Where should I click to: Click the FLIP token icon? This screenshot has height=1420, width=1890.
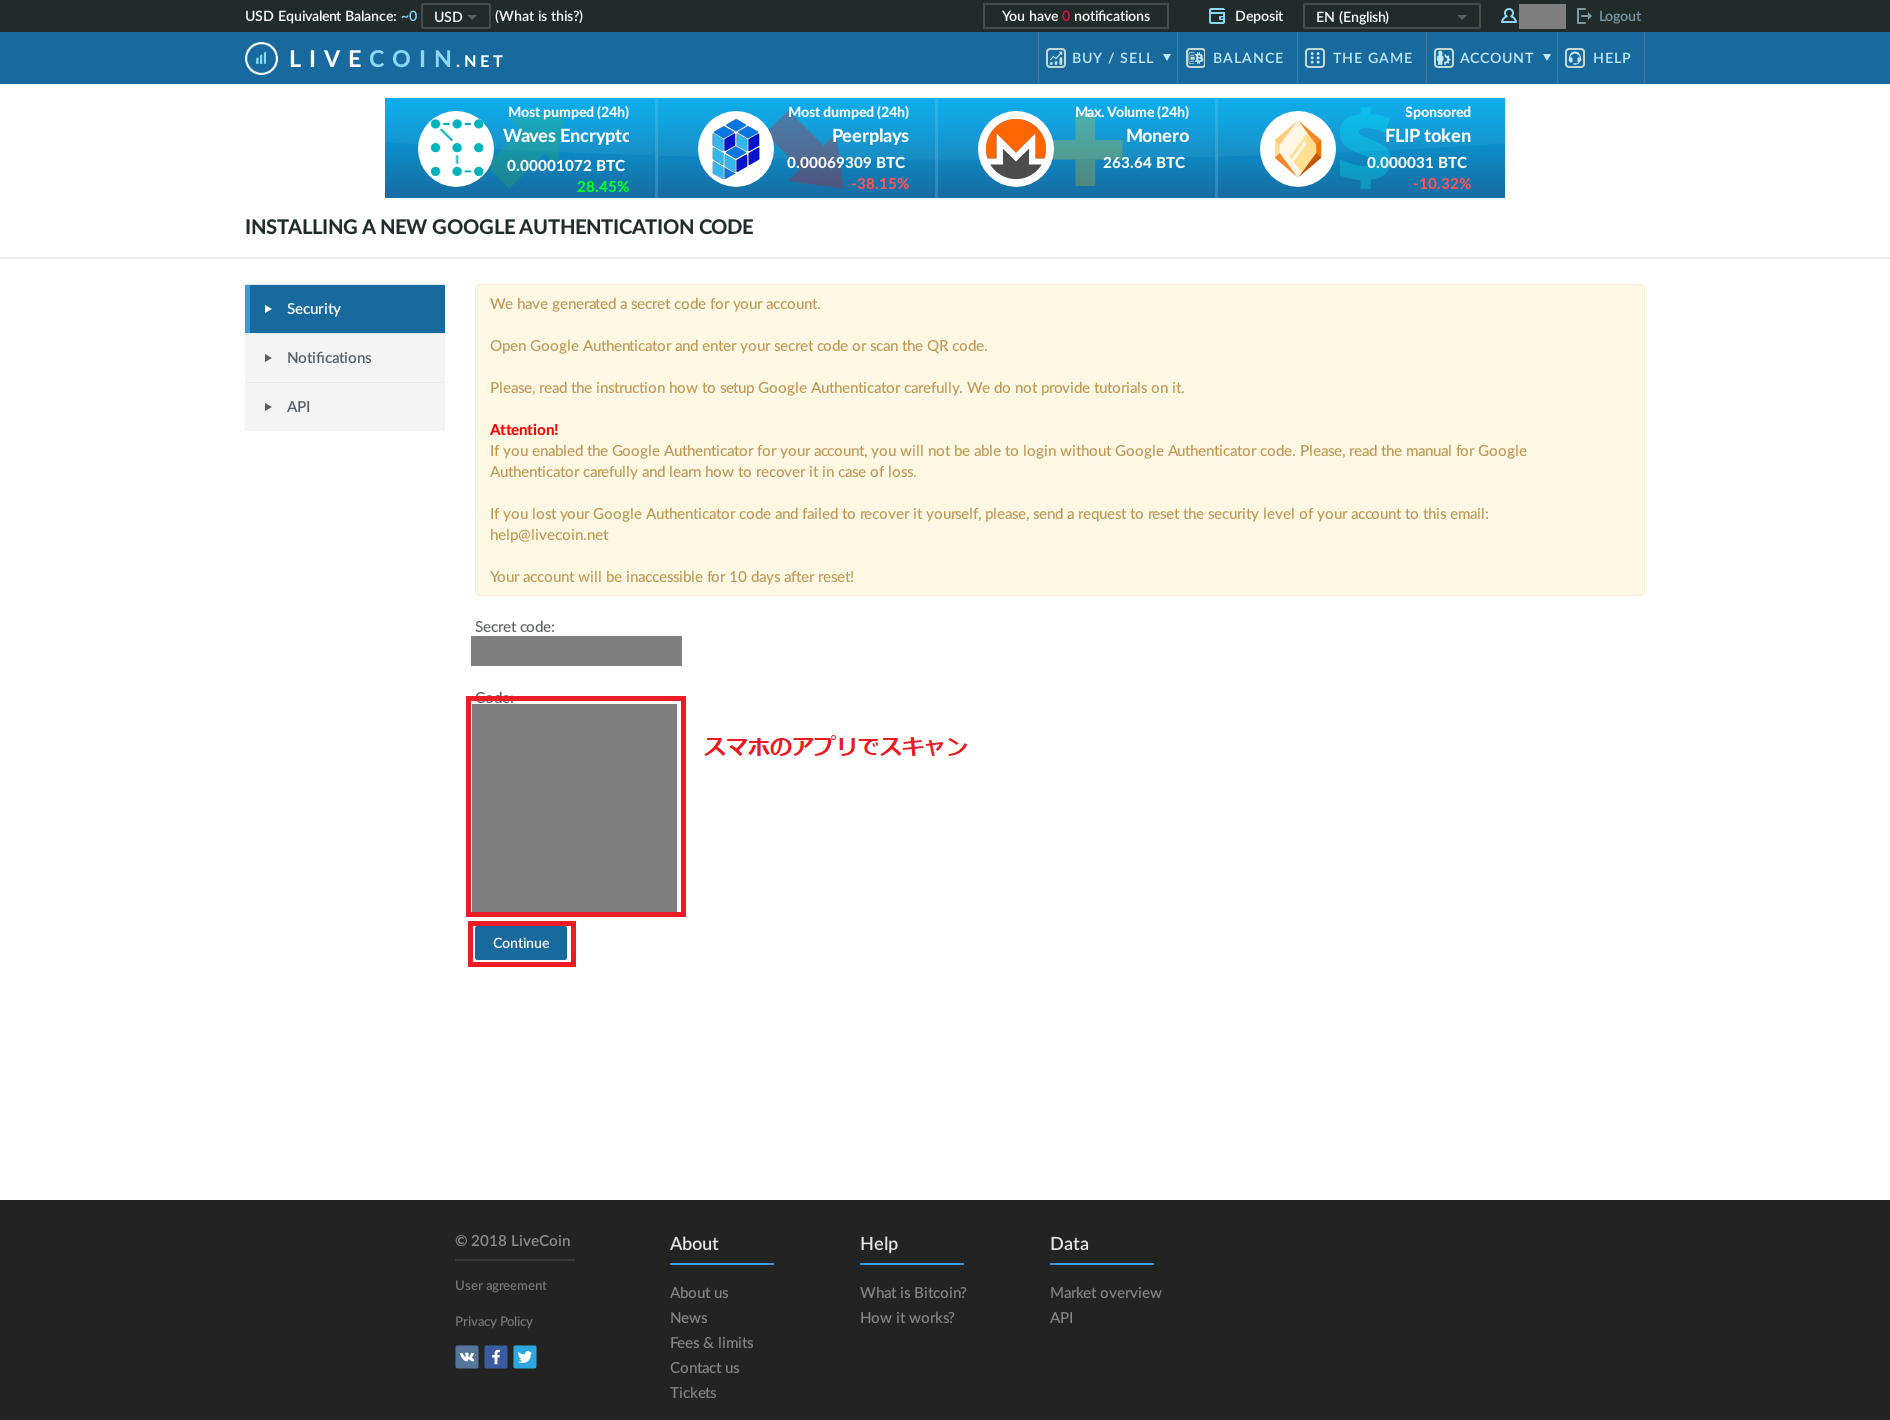point(1298,149)
